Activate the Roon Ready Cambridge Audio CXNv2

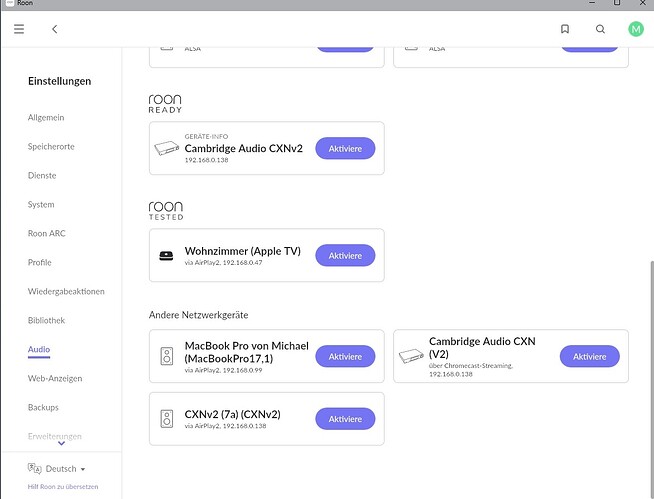point(345,148)
